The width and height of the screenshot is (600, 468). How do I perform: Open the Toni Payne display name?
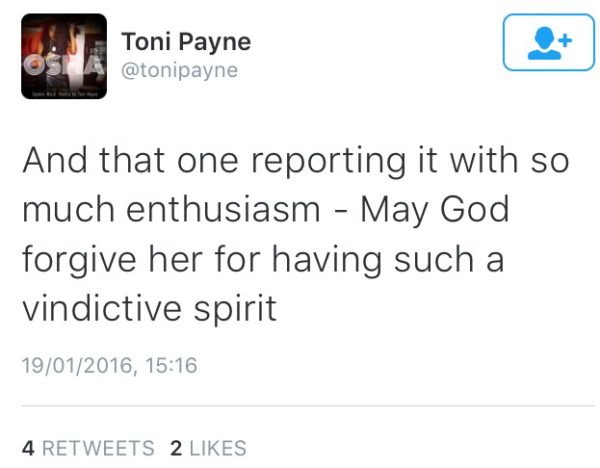point(186,42)
